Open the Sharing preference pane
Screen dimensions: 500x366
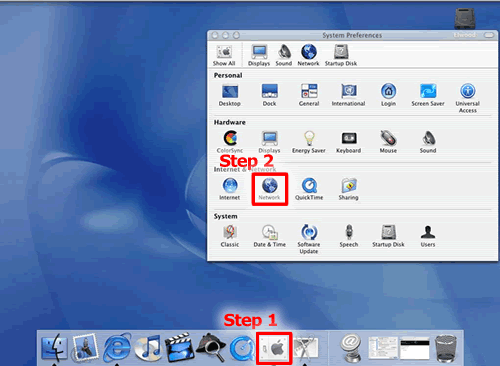point(348,189)
